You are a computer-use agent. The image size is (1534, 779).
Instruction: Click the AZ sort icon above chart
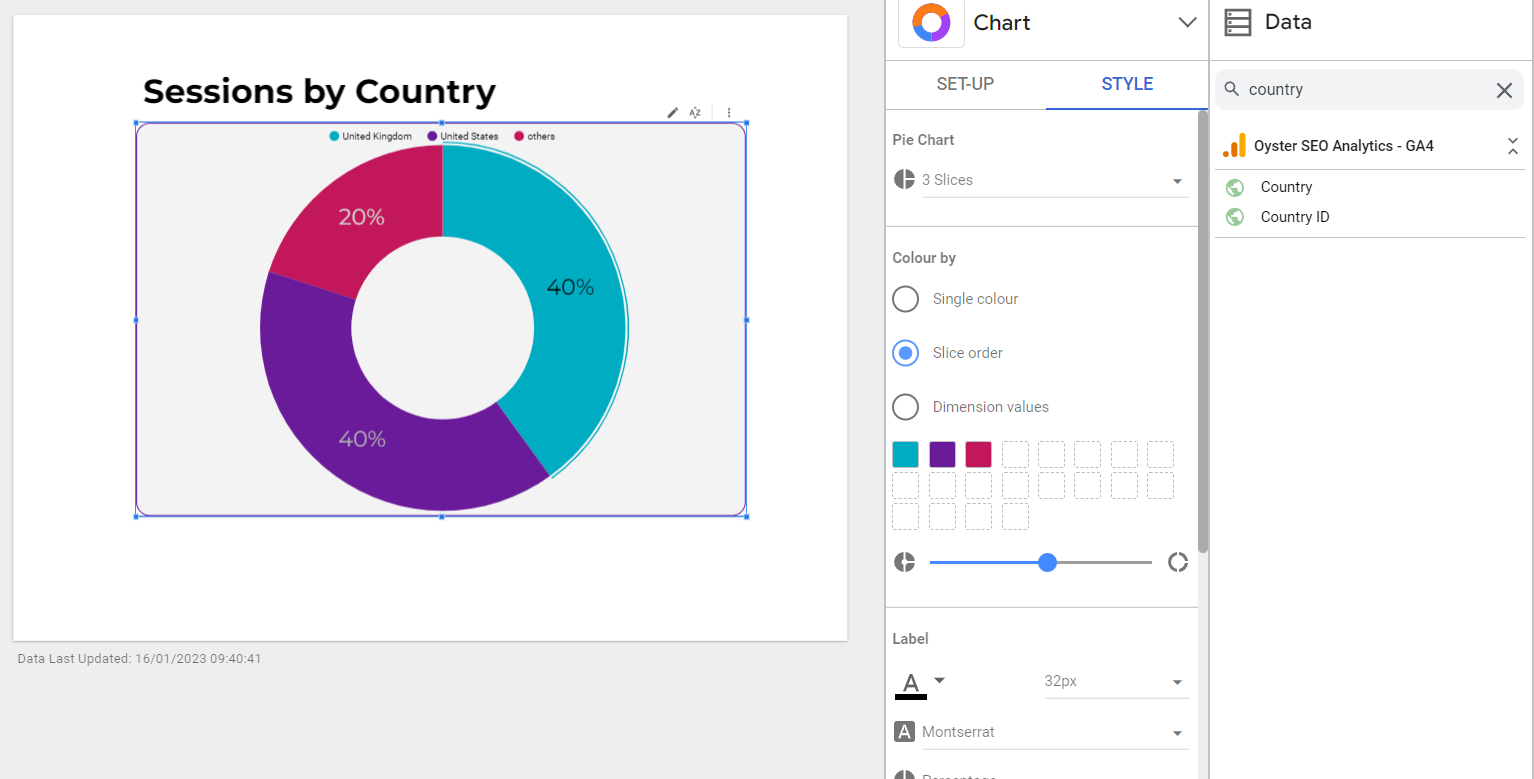[695, 113]
